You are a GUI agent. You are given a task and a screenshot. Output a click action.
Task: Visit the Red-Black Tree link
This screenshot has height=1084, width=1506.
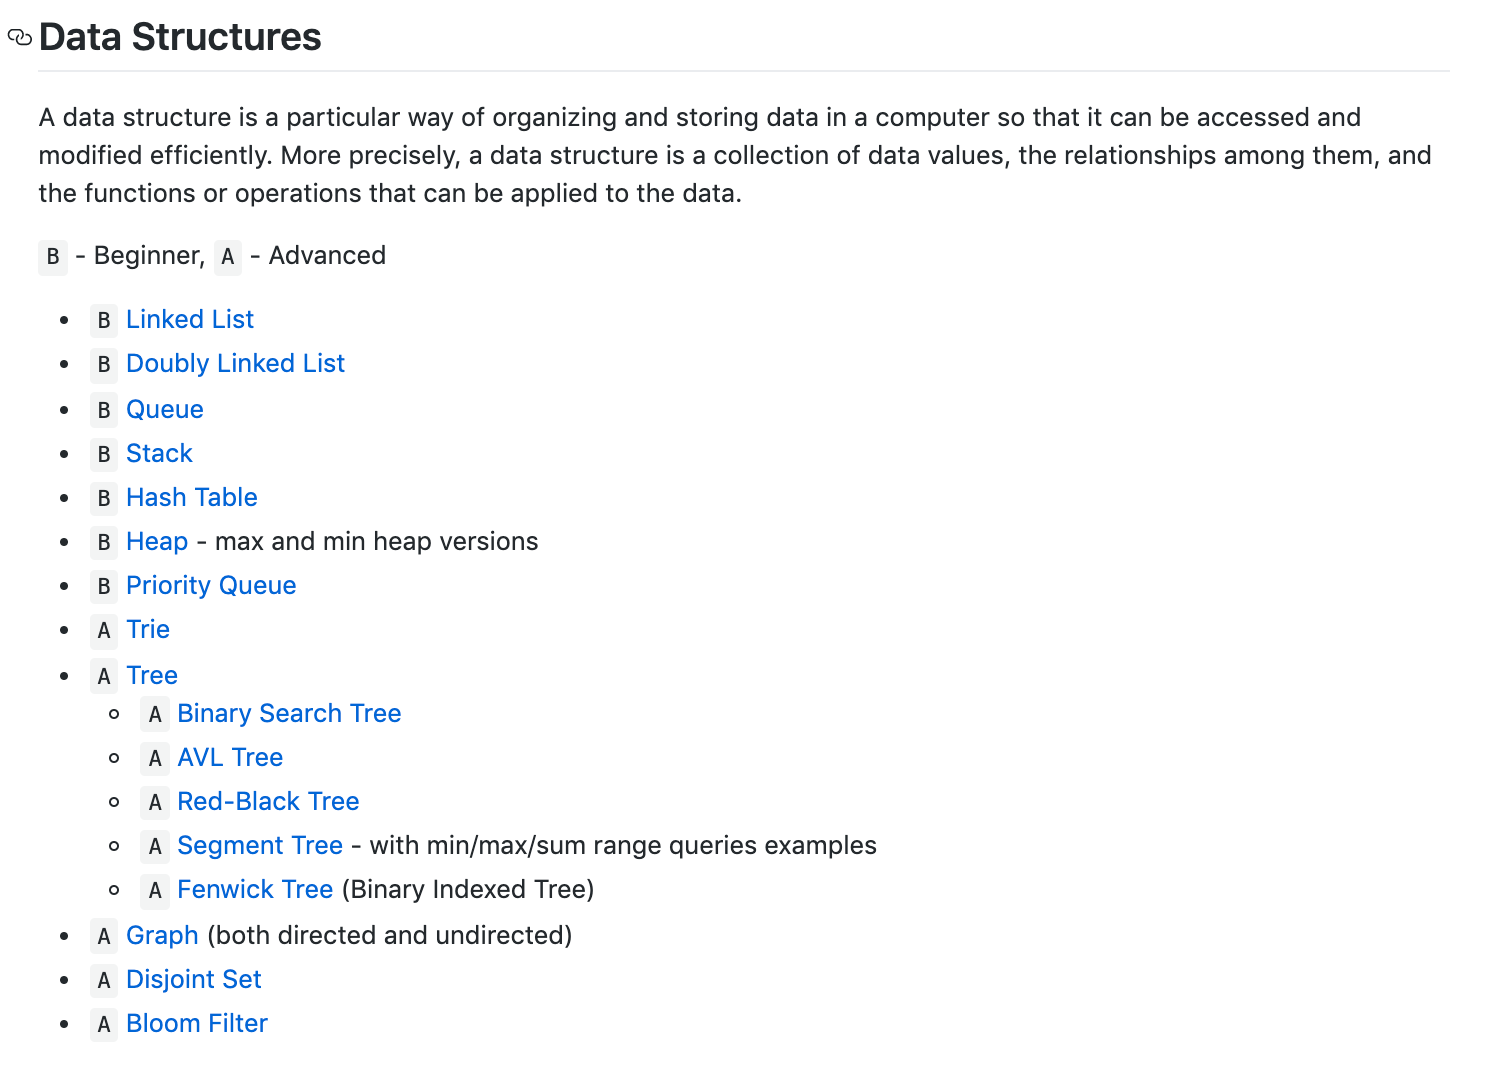point(268,801)
